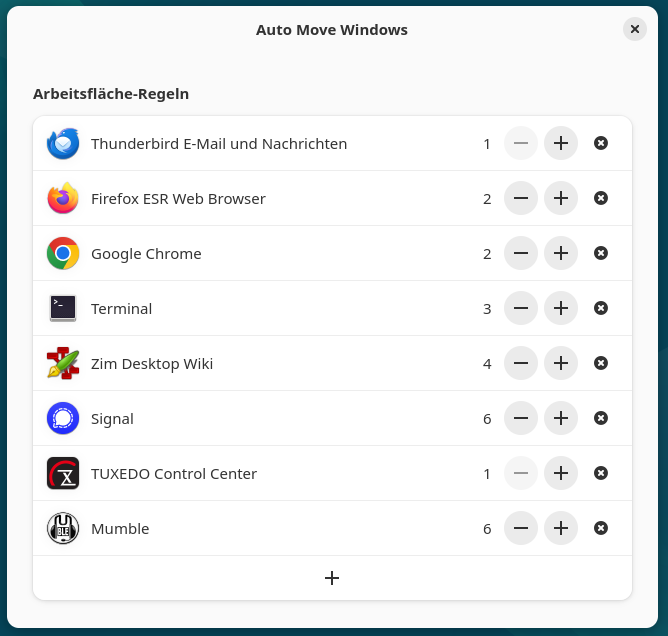Decrease Zim Desktop Wiki workspace number

(x=521, y=363)
